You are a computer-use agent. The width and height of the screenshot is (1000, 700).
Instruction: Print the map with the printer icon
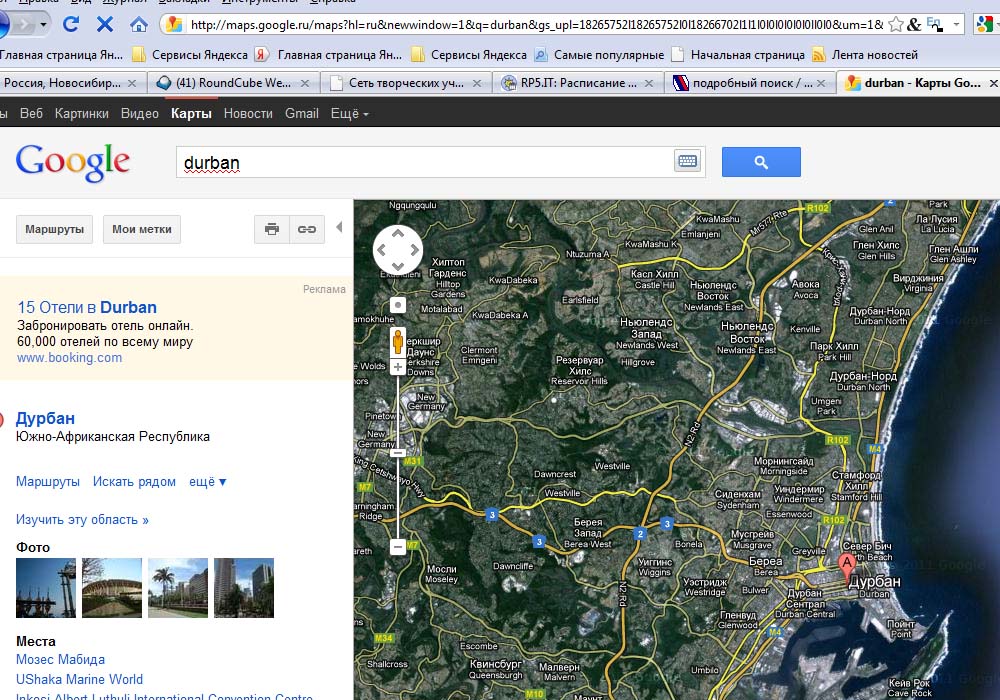[272, 229]
